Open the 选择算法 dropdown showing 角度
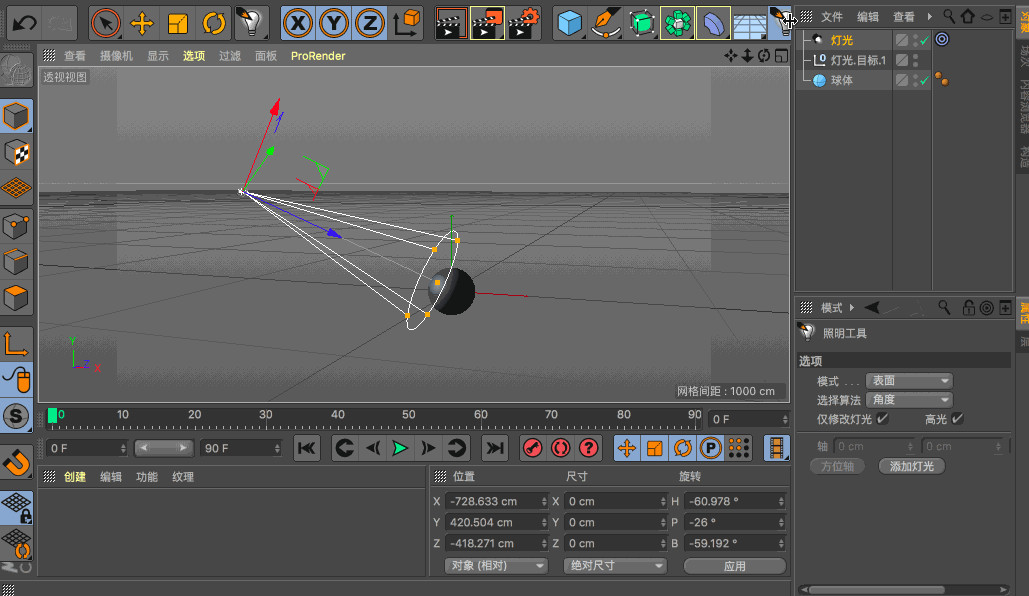 [x=909, y=400]
